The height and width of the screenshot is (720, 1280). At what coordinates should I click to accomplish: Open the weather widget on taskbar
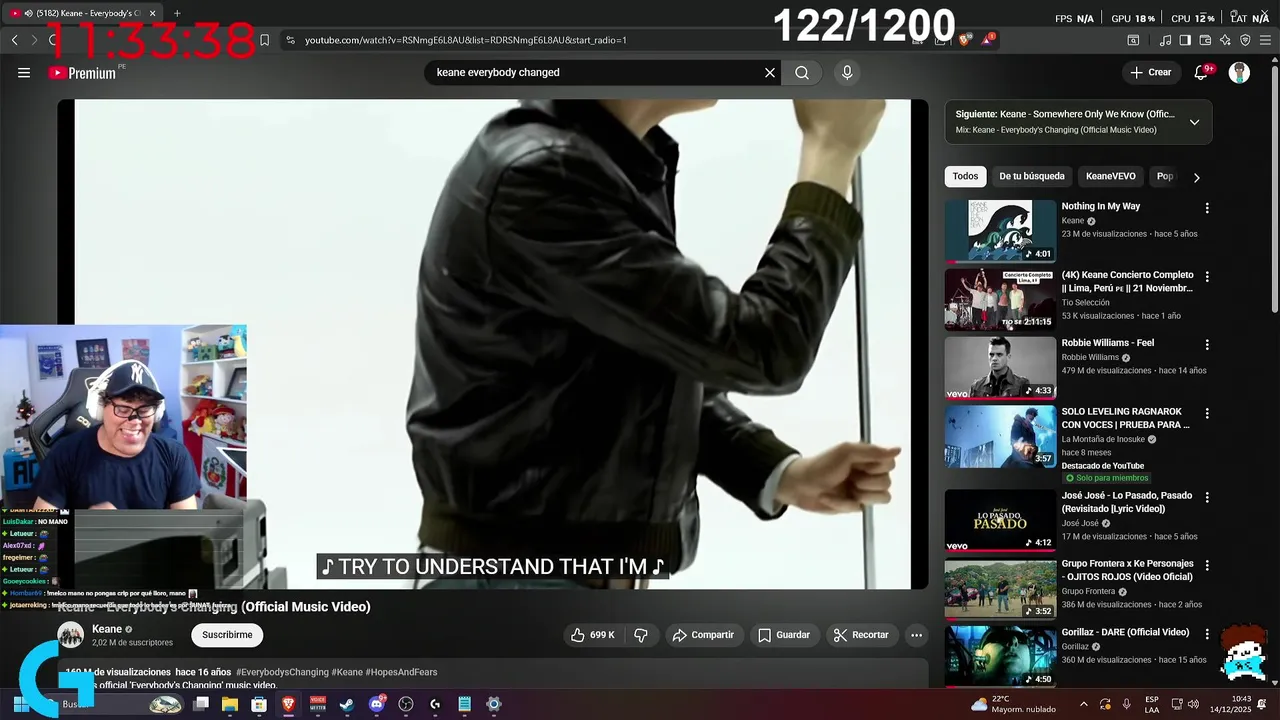tap(1013, 704)
